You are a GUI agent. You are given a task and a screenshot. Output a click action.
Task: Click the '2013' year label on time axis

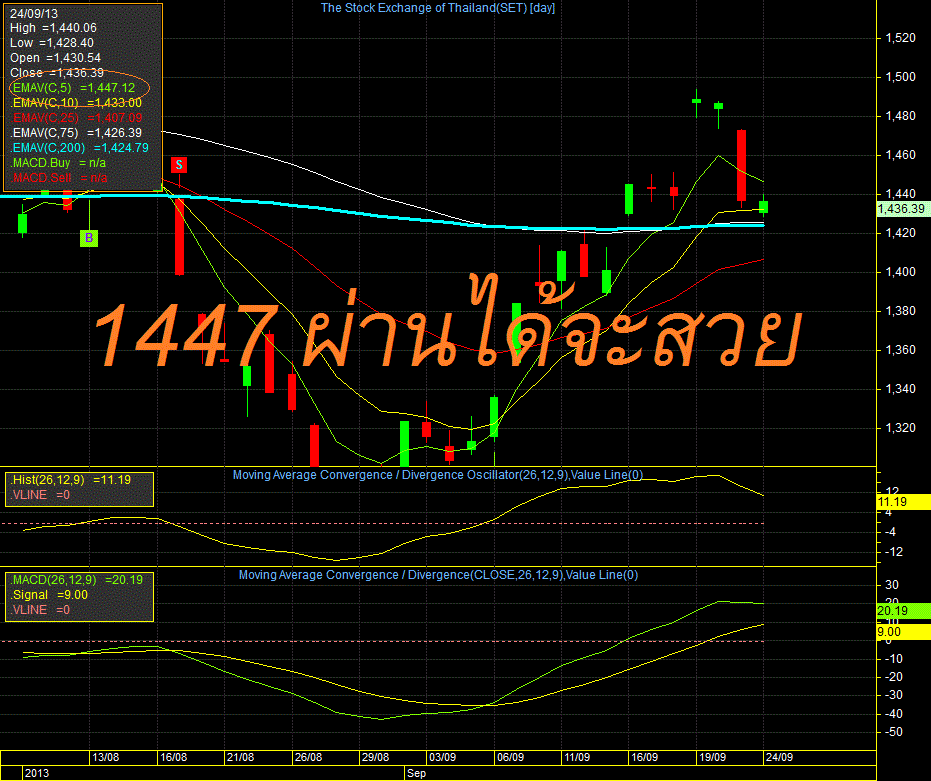[37, 773]
